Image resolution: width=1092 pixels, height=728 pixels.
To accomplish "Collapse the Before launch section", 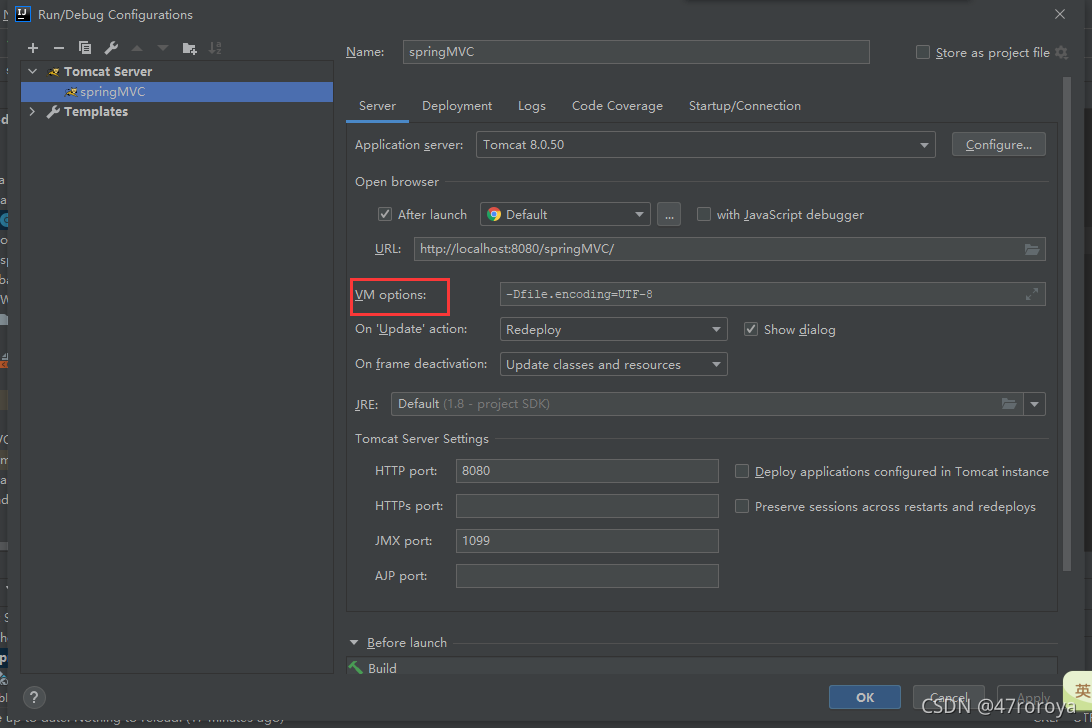I will click(354, 643).
